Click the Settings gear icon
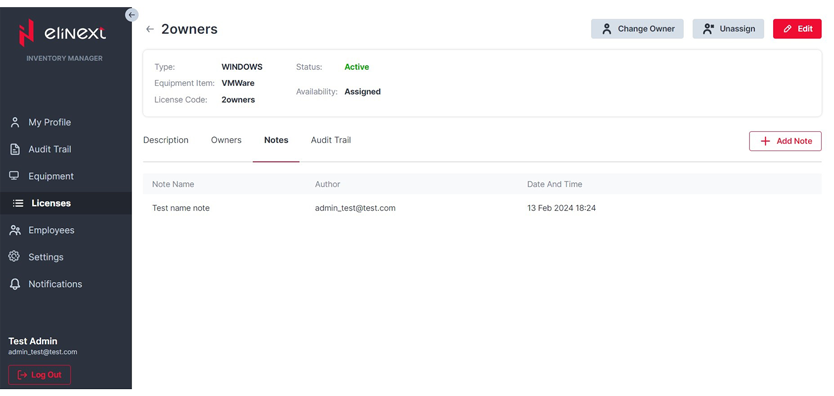 click(x=15, y=257)
